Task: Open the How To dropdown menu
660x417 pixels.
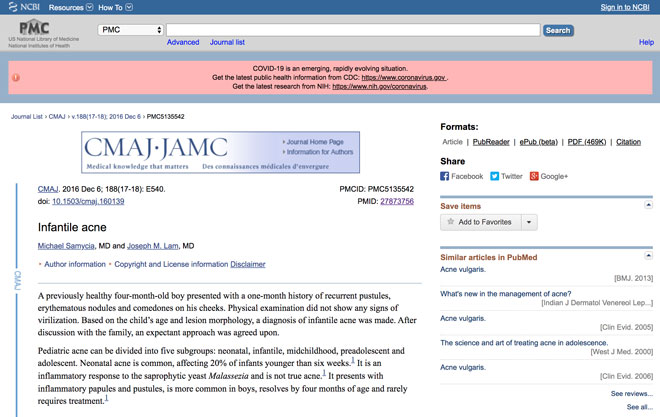Action: [115, 8]
